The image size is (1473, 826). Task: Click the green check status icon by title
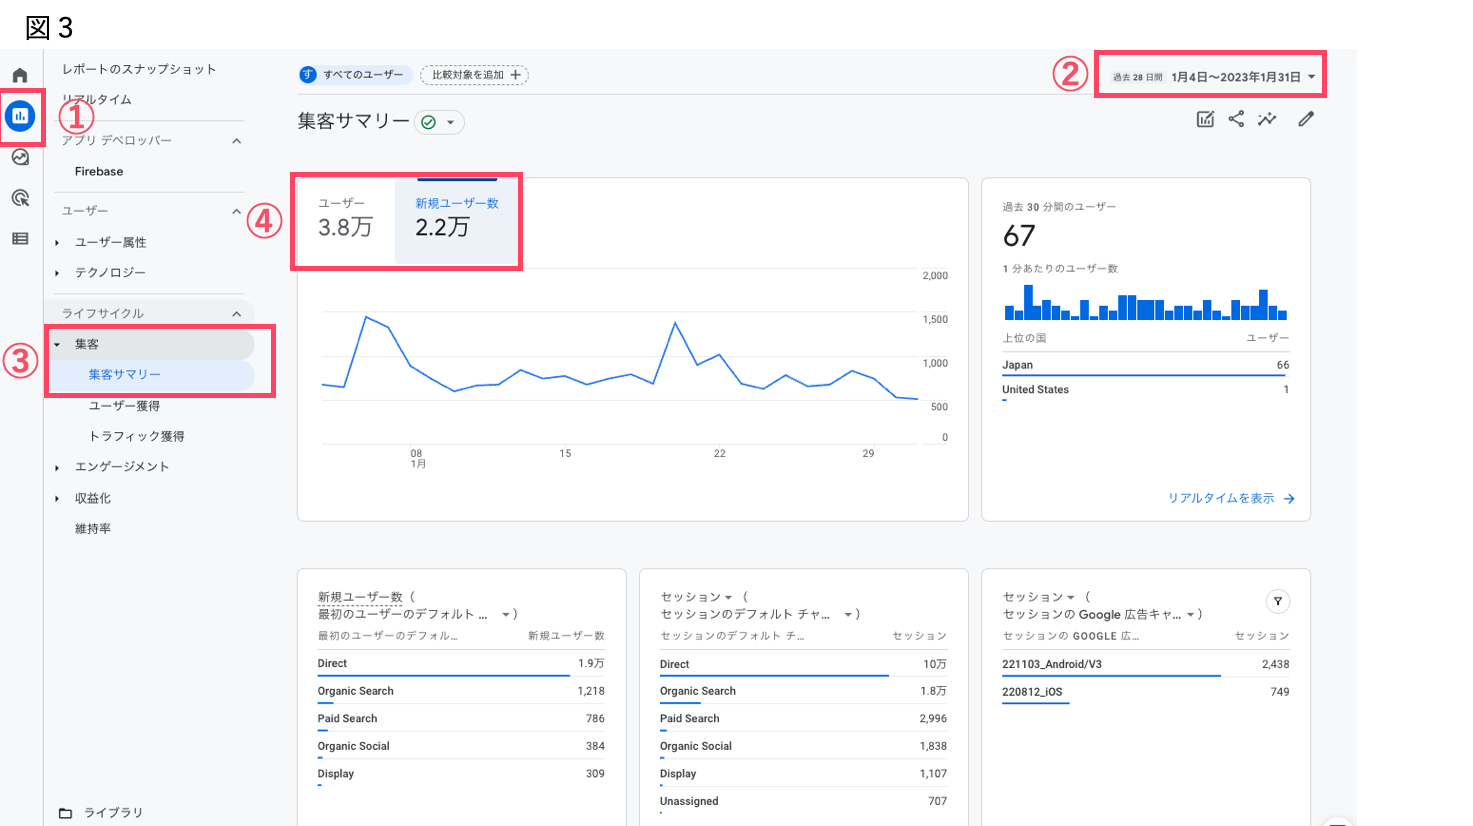(428, 122)
